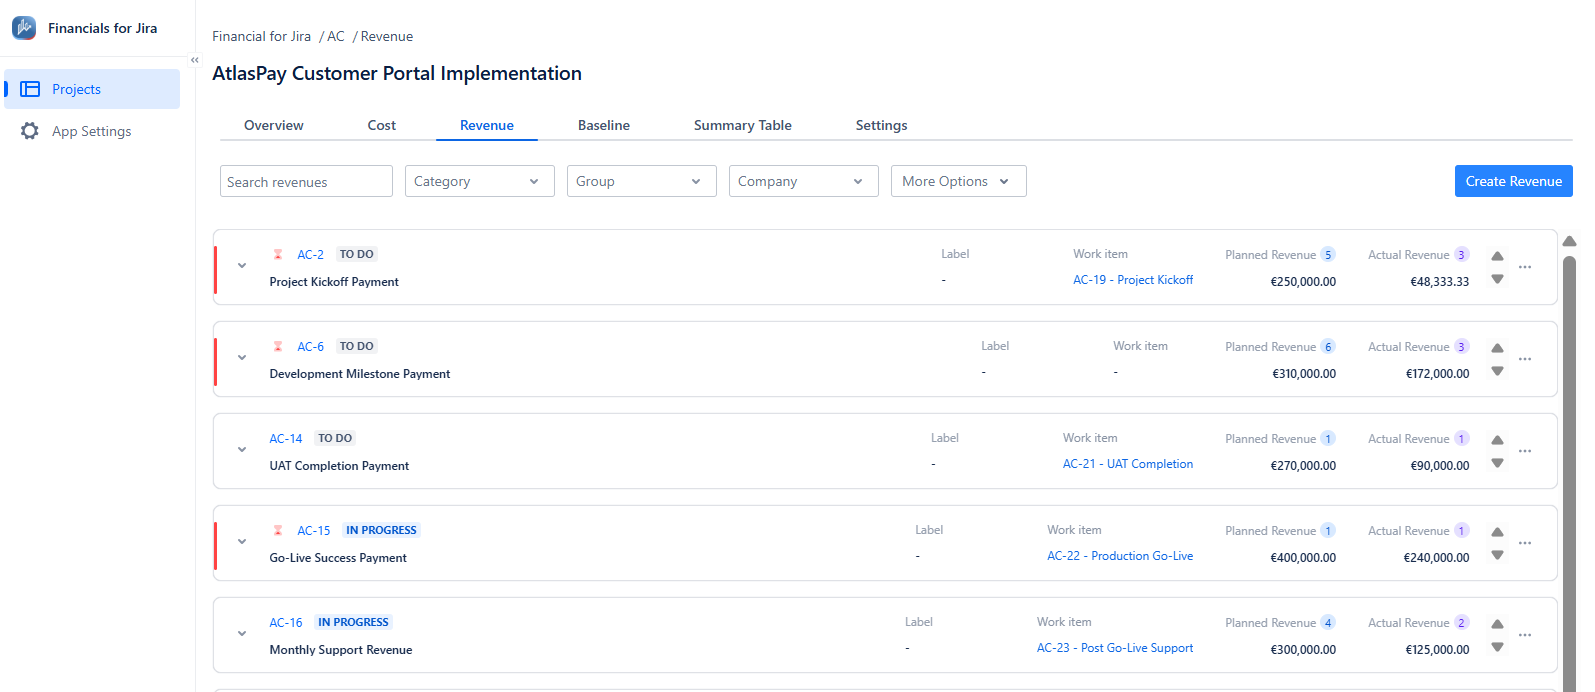
Task: Click the €172,000.00 actual revenue value
Action: pos(1437,374)
